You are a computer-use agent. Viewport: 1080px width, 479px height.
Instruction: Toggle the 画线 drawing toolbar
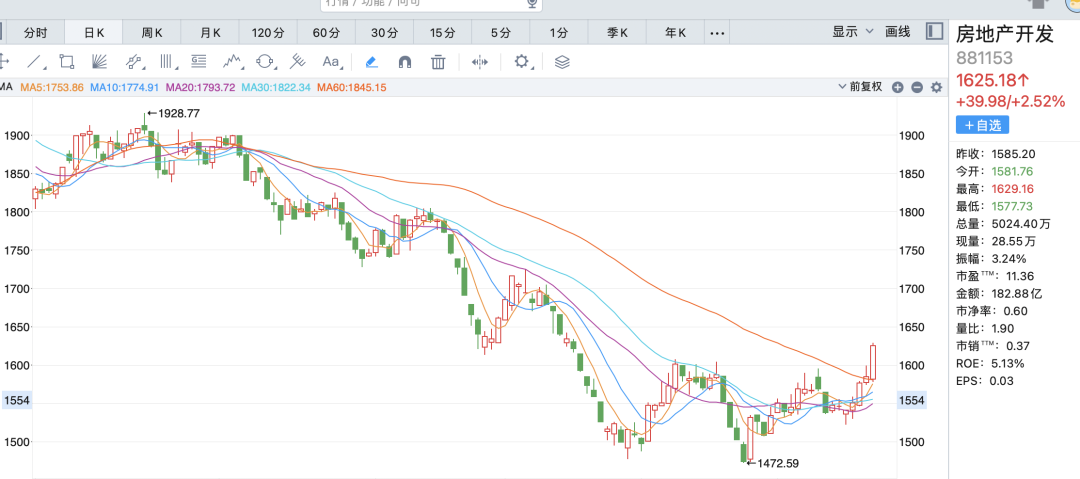click(x=898, y=32)
